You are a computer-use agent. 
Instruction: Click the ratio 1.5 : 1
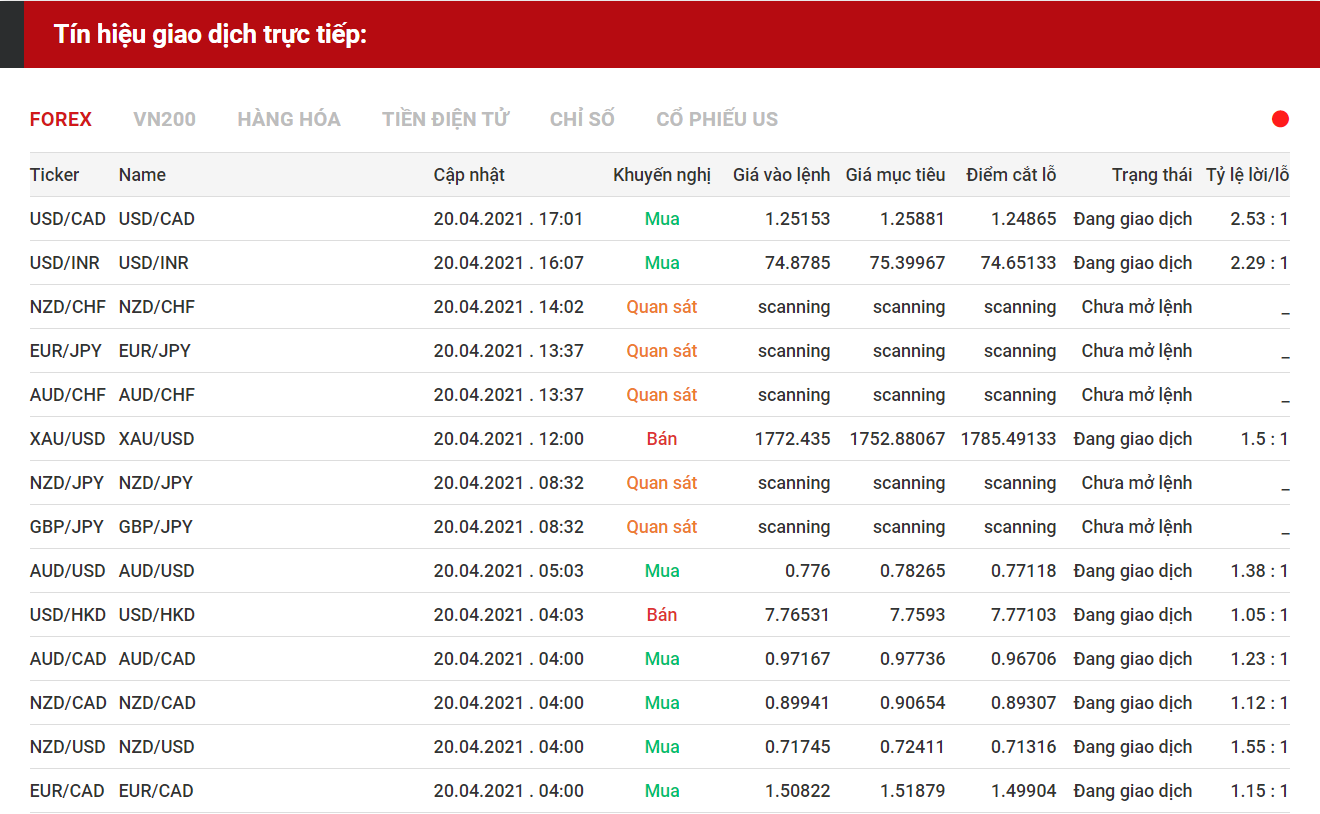click(1265, 439)
